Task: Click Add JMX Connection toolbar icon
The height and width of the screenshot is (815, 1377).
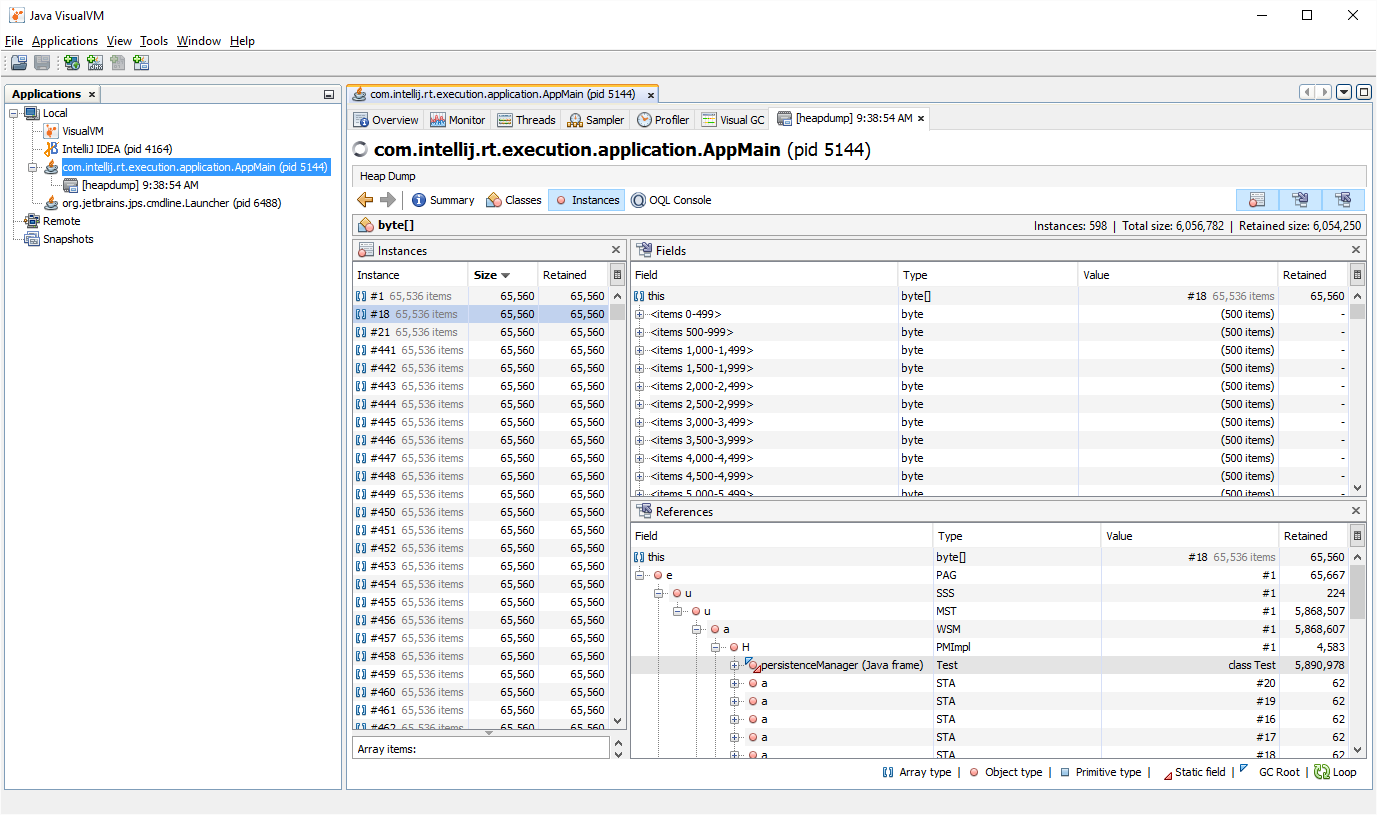Action: (x=95, y=63)
